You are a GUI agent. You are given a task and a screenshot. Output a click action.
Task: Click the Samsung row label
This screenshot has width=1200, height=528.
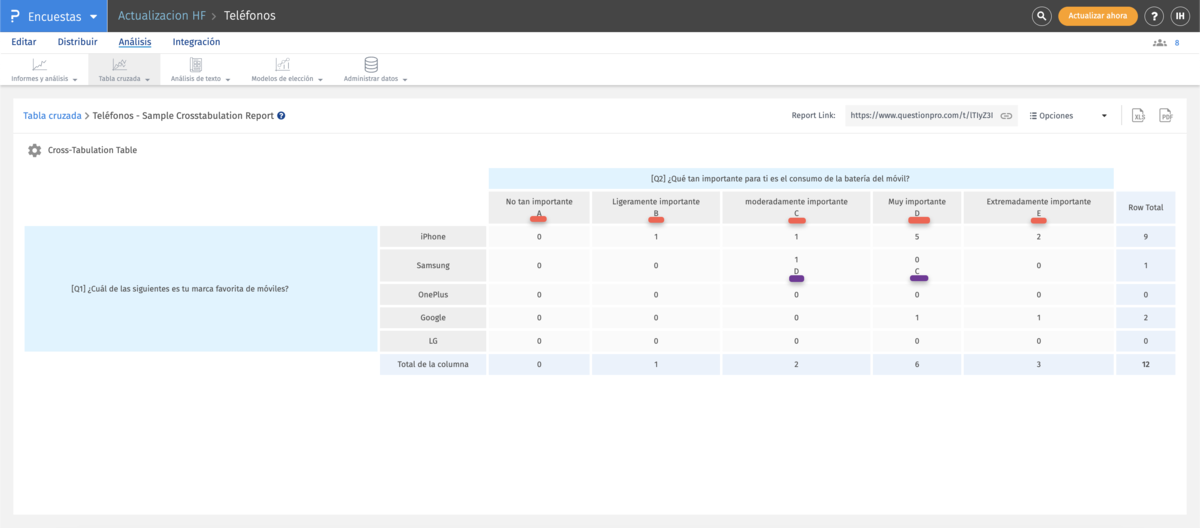(x=433, y=266)
